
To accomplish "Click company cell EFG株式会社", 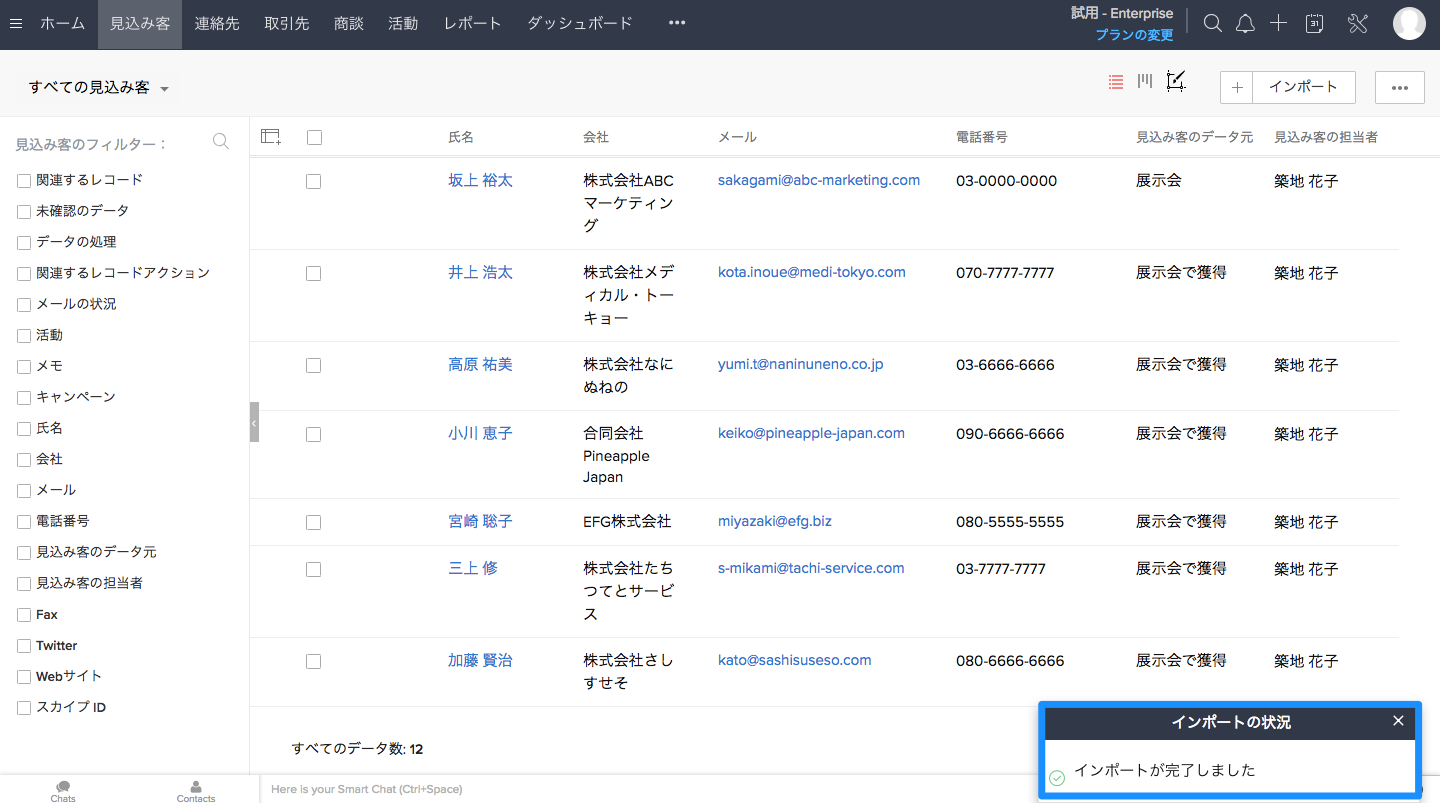I will coord(628,521).
